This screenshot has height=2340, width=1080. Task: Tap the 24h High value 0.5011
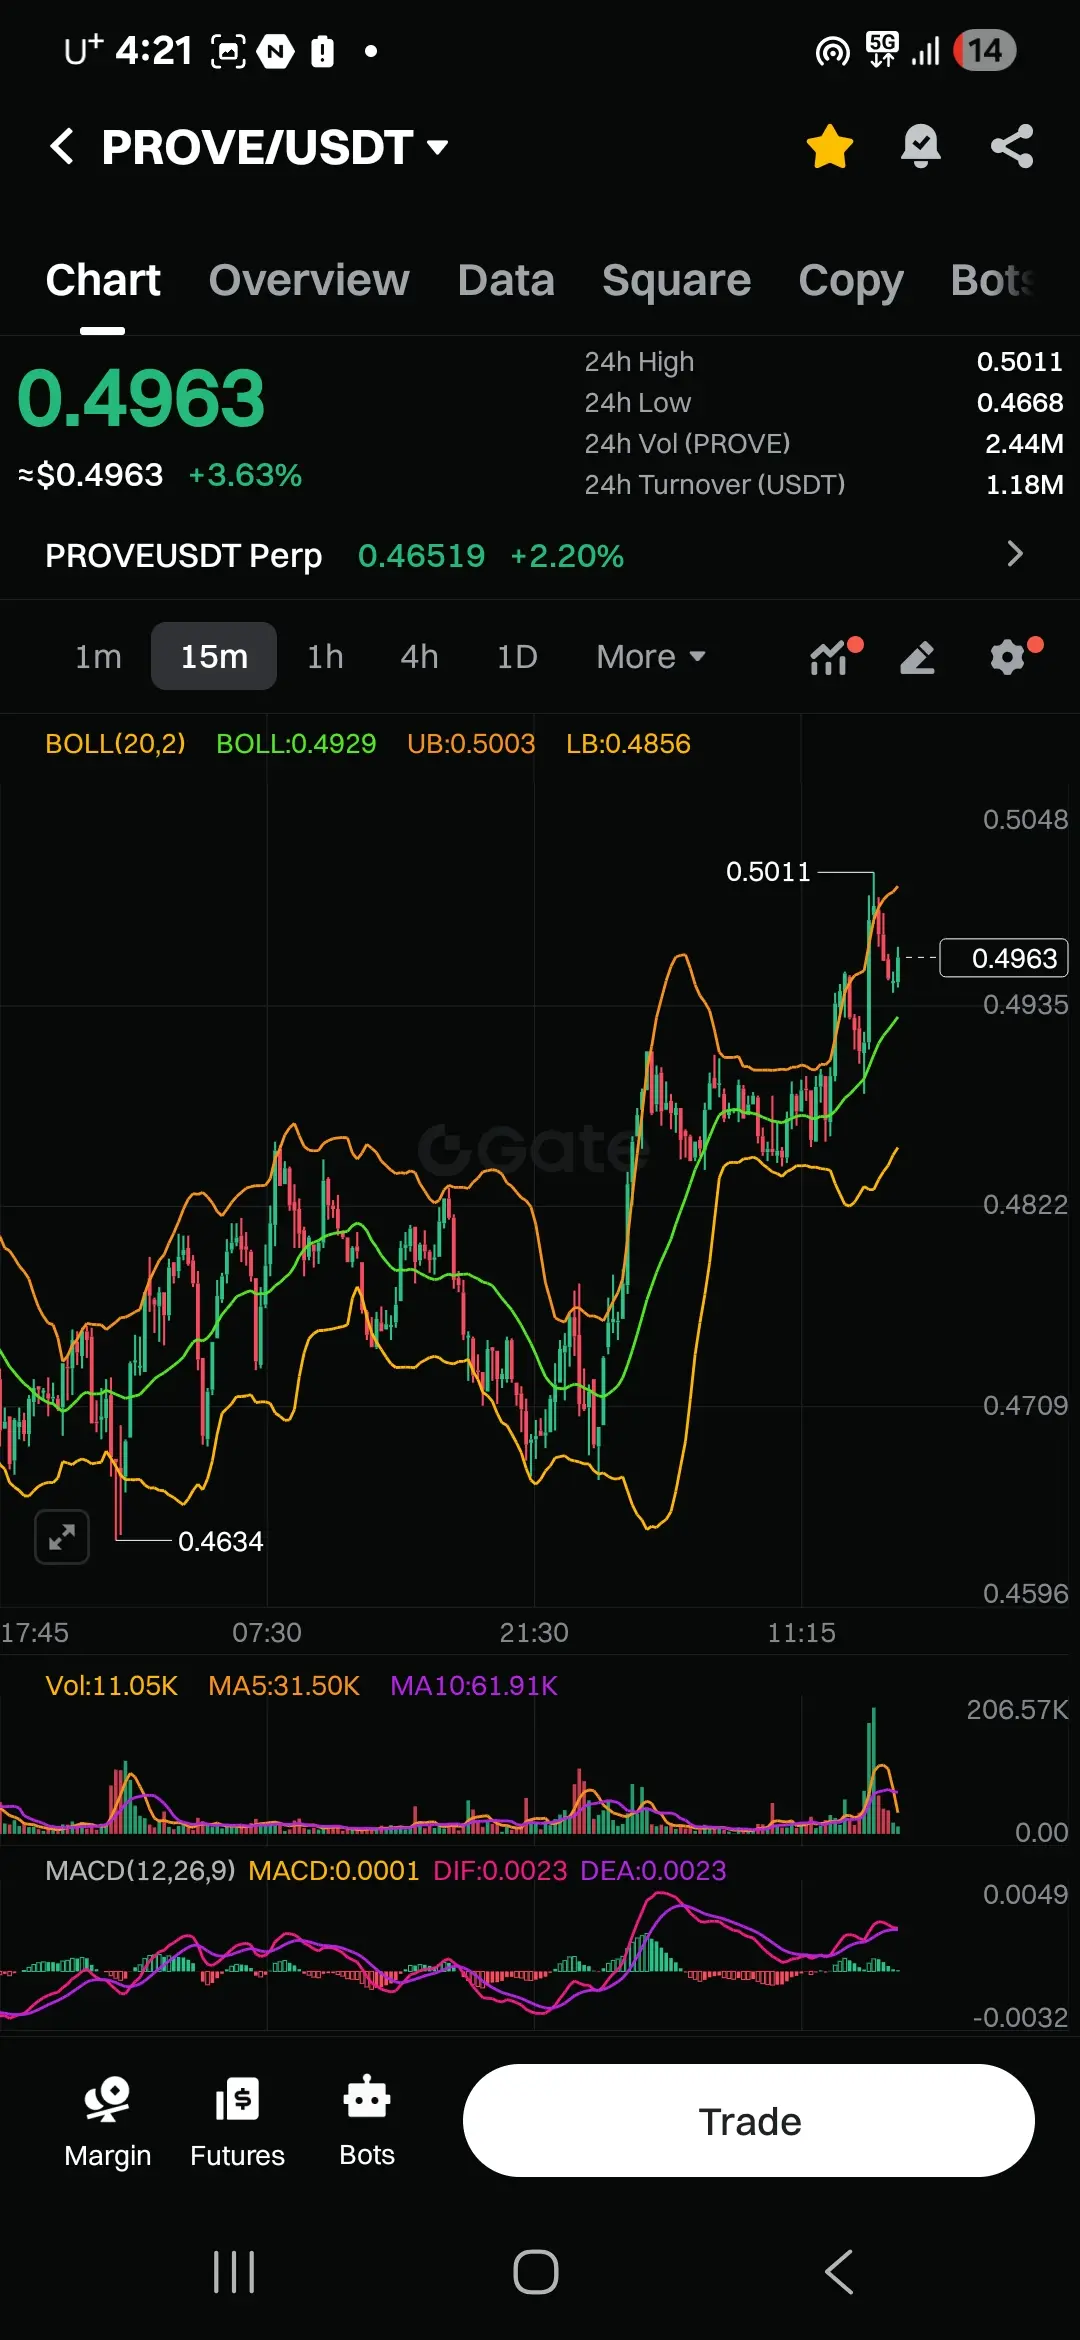point(1019,361)
